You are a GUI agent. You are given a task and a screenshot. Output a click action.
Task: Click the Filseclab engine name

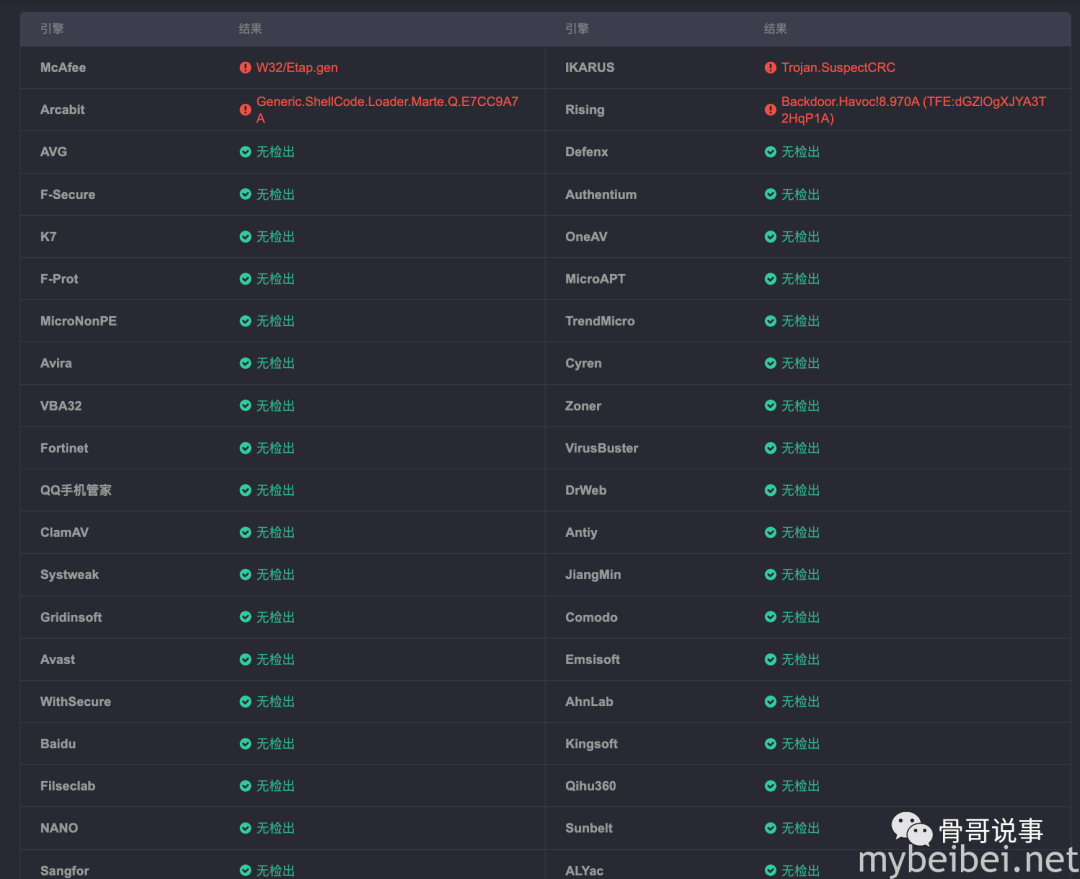(x=68, y=786)
